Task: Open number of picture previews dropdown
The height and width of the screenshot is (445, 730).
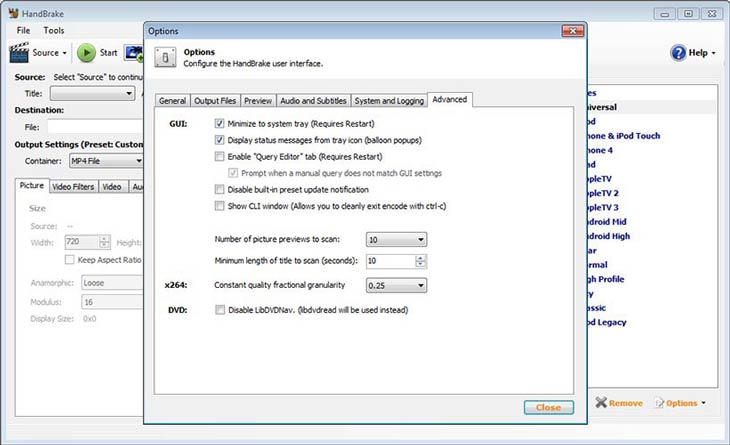Action: tap(396, 239)
